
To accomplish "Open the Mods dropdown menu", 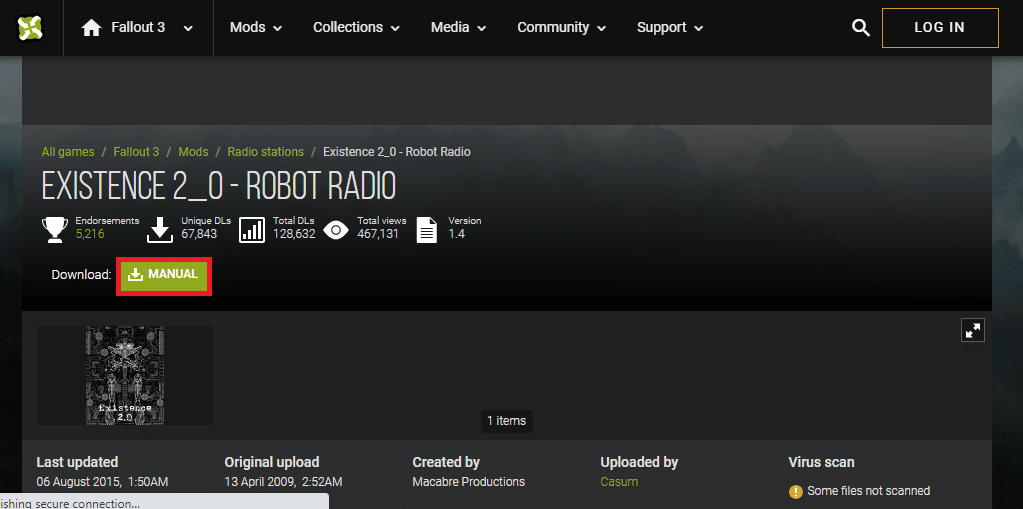I will (256, 27).
